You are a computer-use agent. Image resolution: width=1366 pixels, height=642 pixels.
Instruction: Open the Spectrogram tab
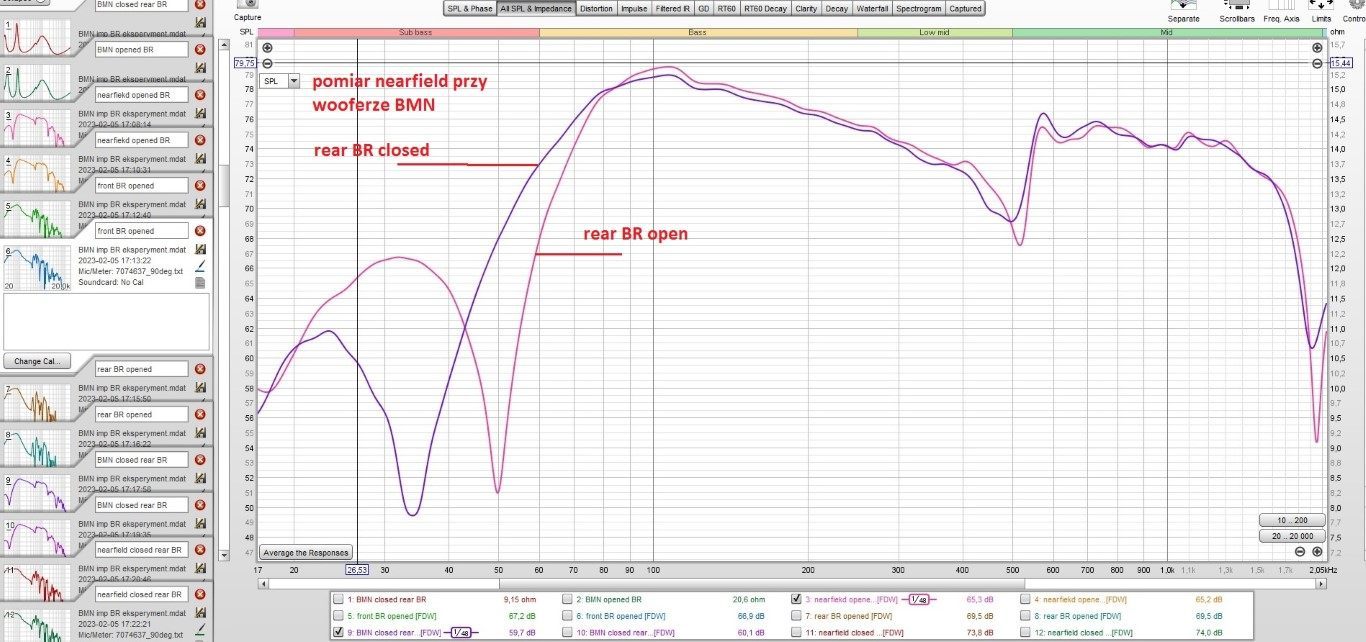tap(918, 8)
